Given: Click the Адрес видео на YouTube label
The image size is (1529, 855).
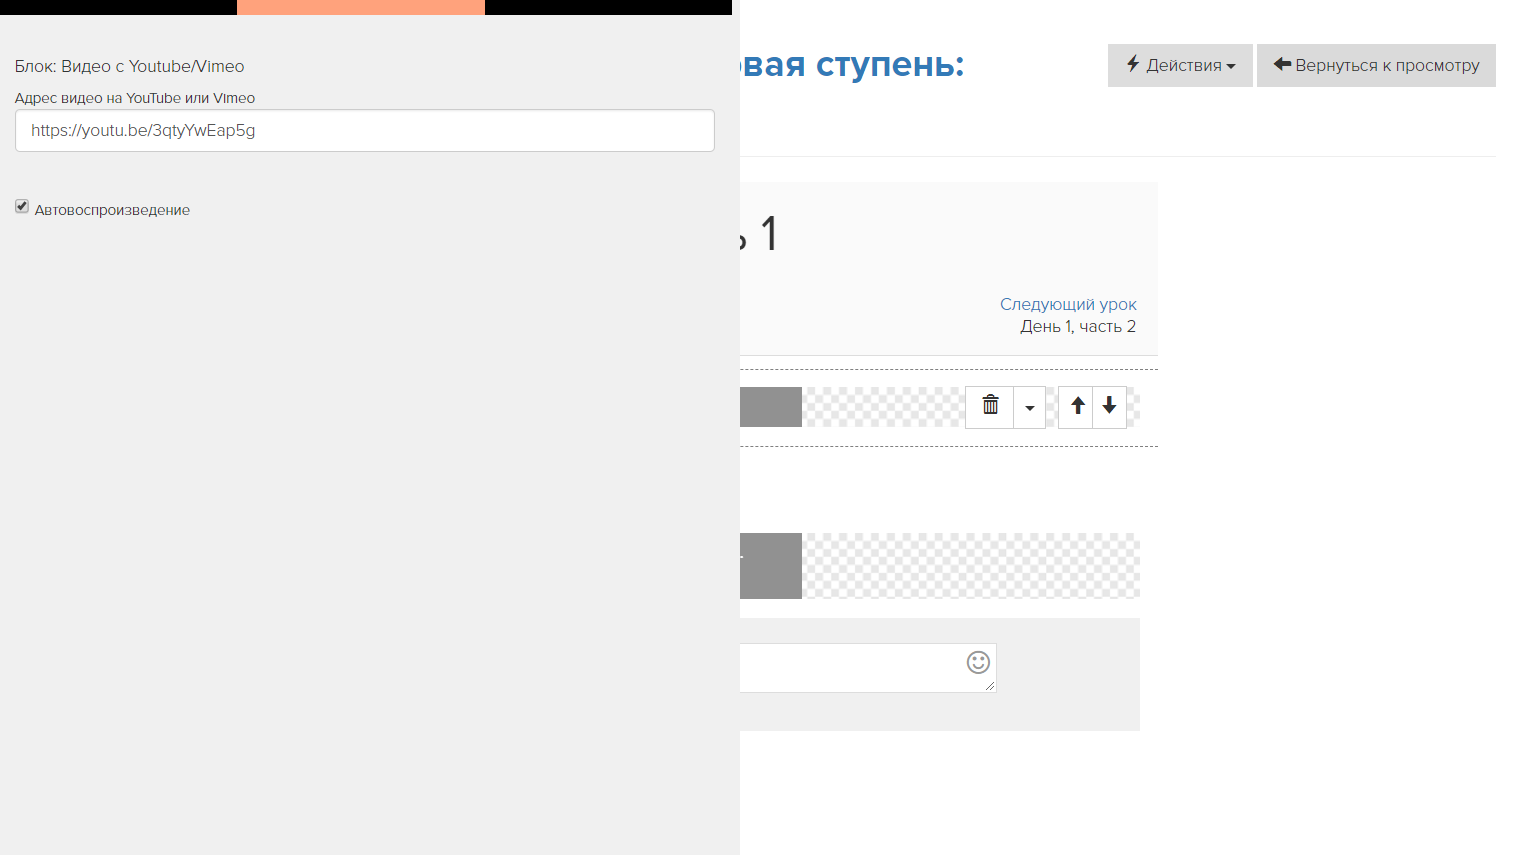Looking at the screenshot, I should point(135,98).
